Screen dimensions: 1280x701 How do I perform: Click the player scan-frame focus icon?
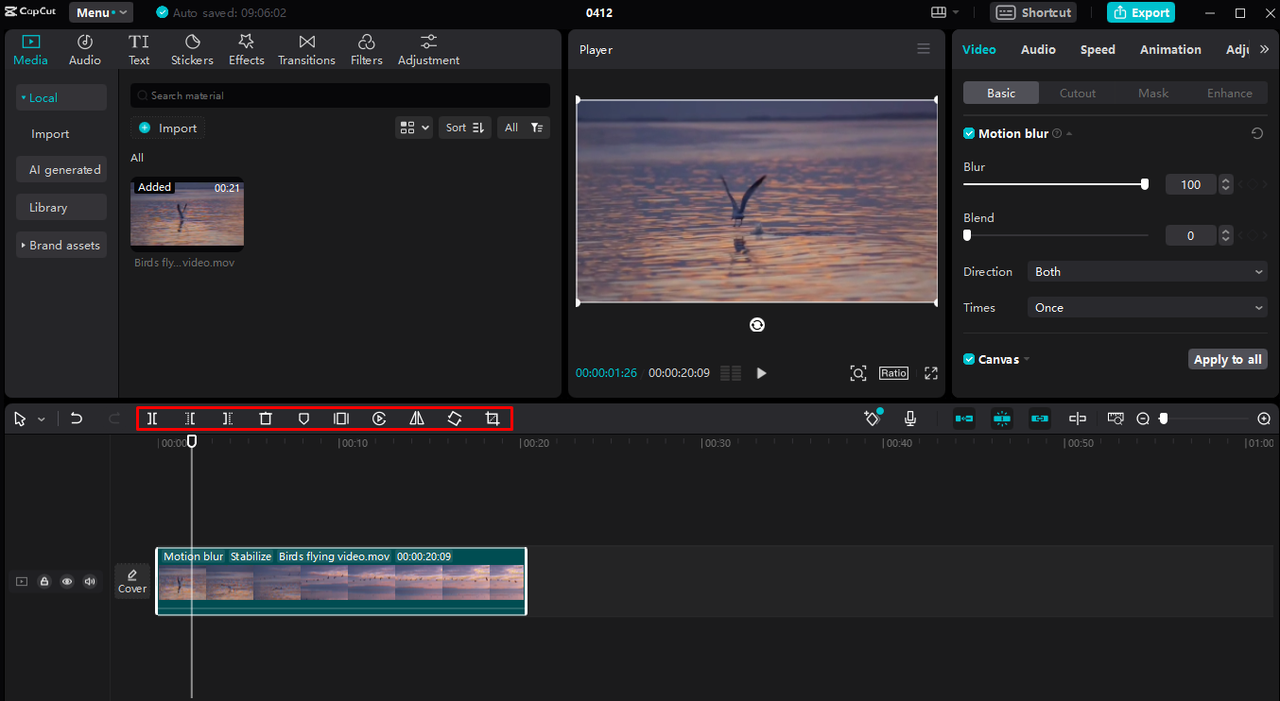pos(858,373)
